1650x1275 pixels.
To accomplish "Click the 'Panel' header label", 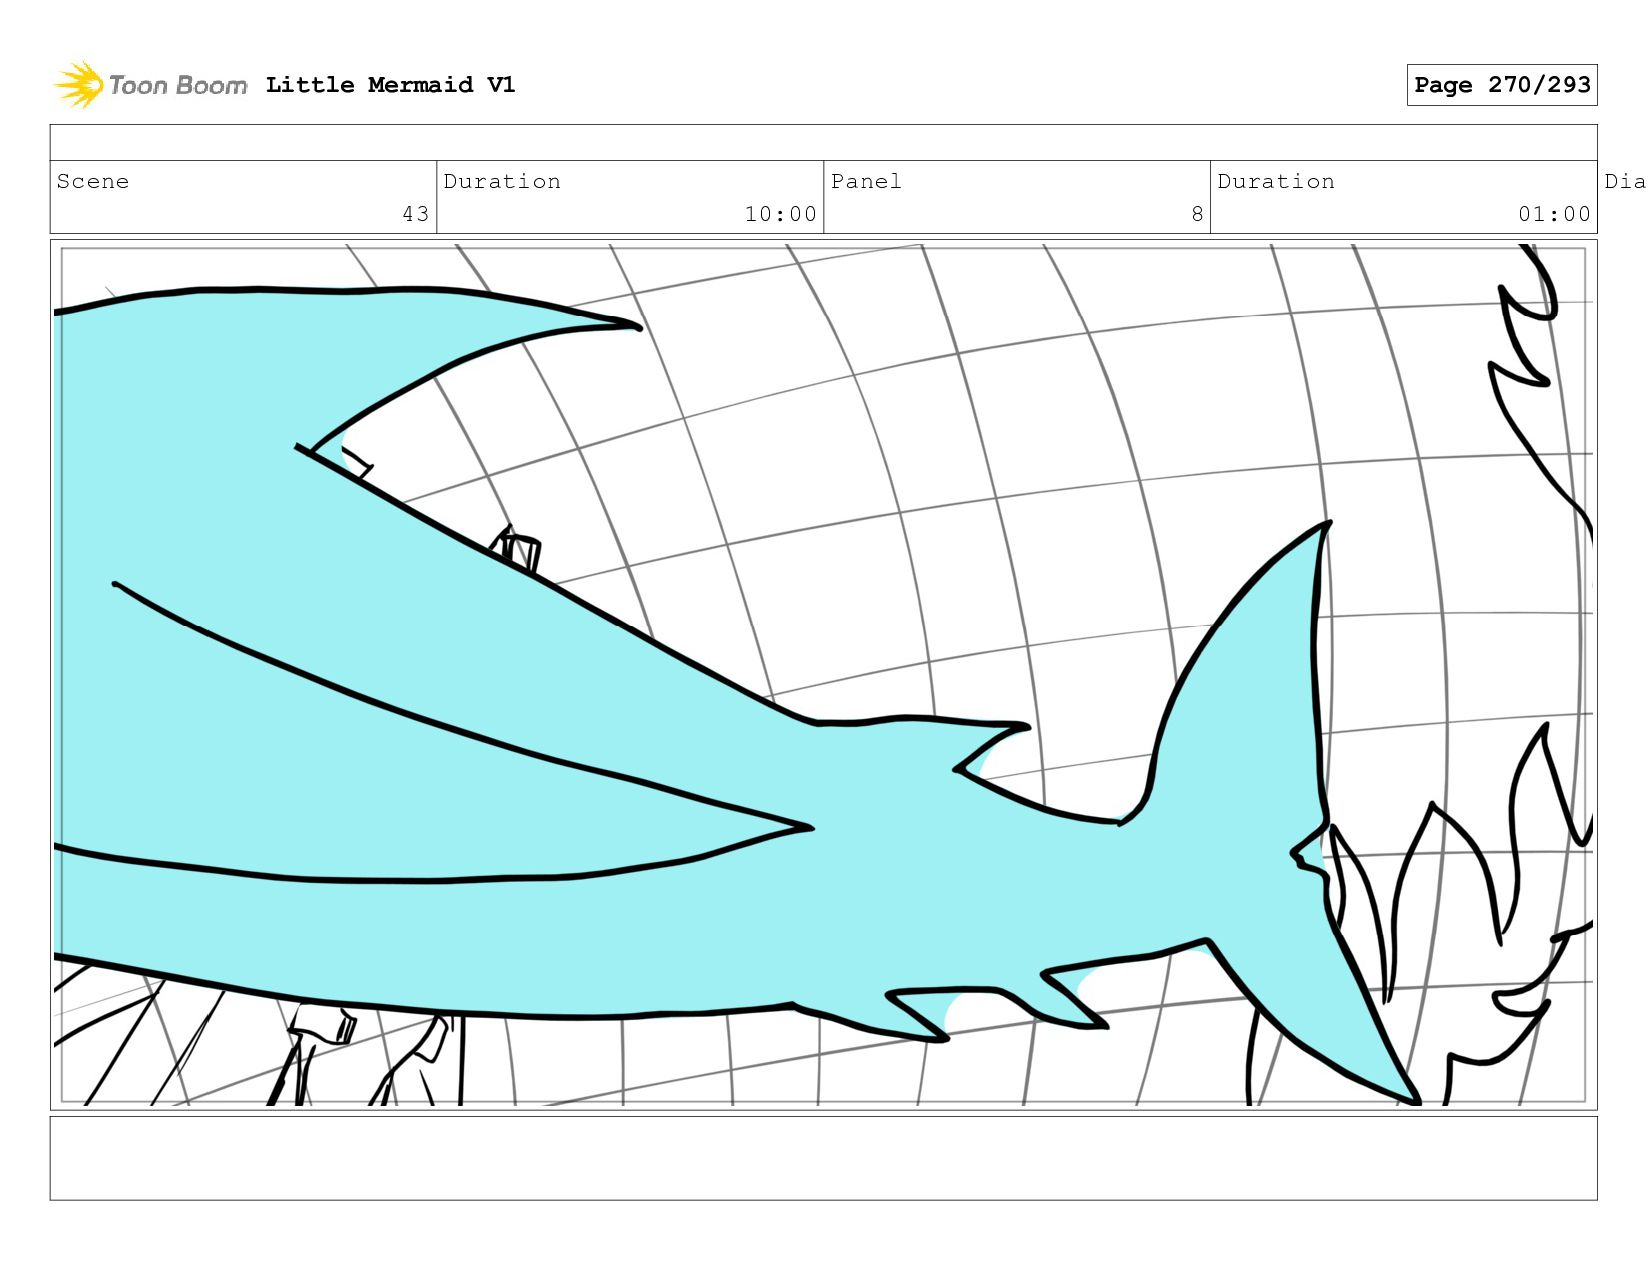I will pos(866,181).
